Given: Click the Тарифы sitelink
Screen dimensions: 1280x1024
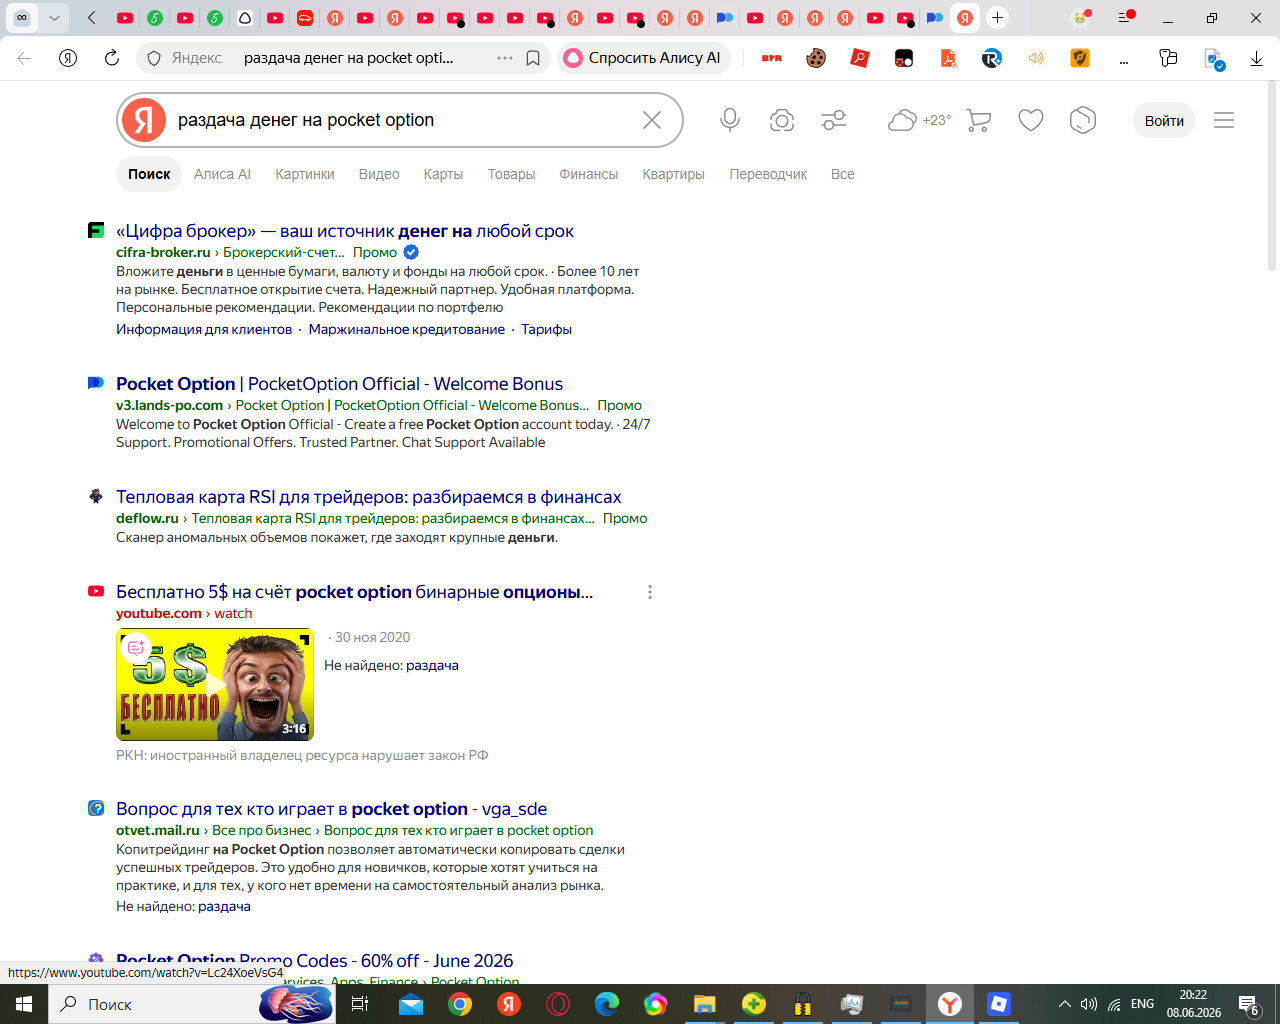Looking at the screenshot, I should 546,329.
